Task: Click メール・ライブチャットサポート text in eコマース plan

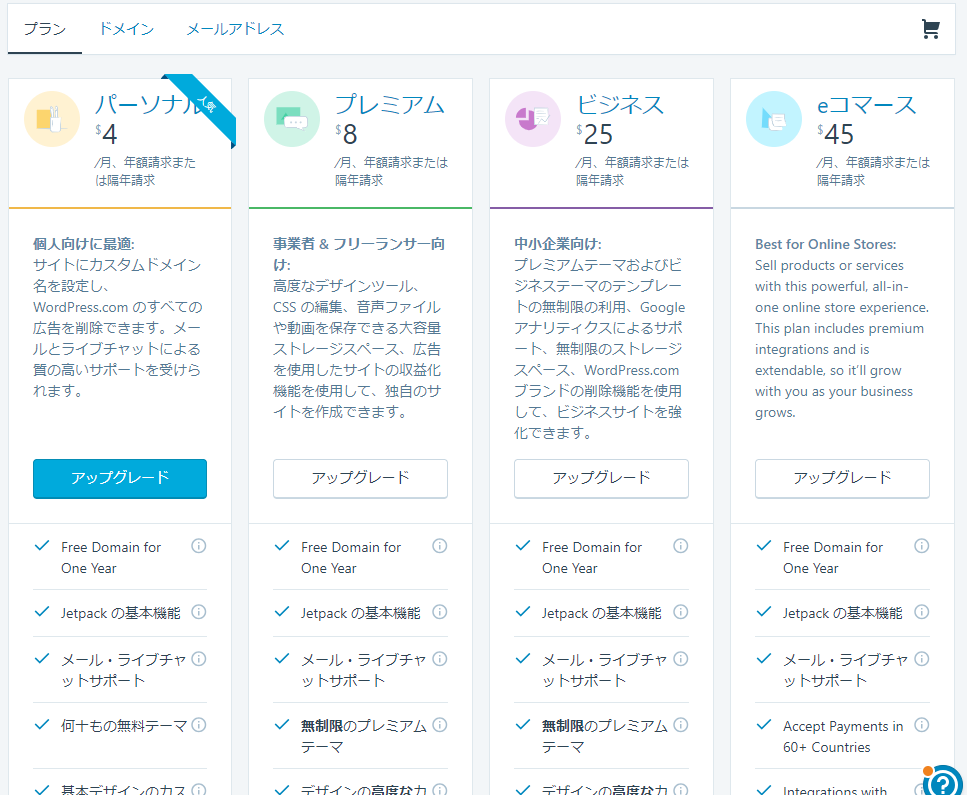Action: click(x=846, y=670)
